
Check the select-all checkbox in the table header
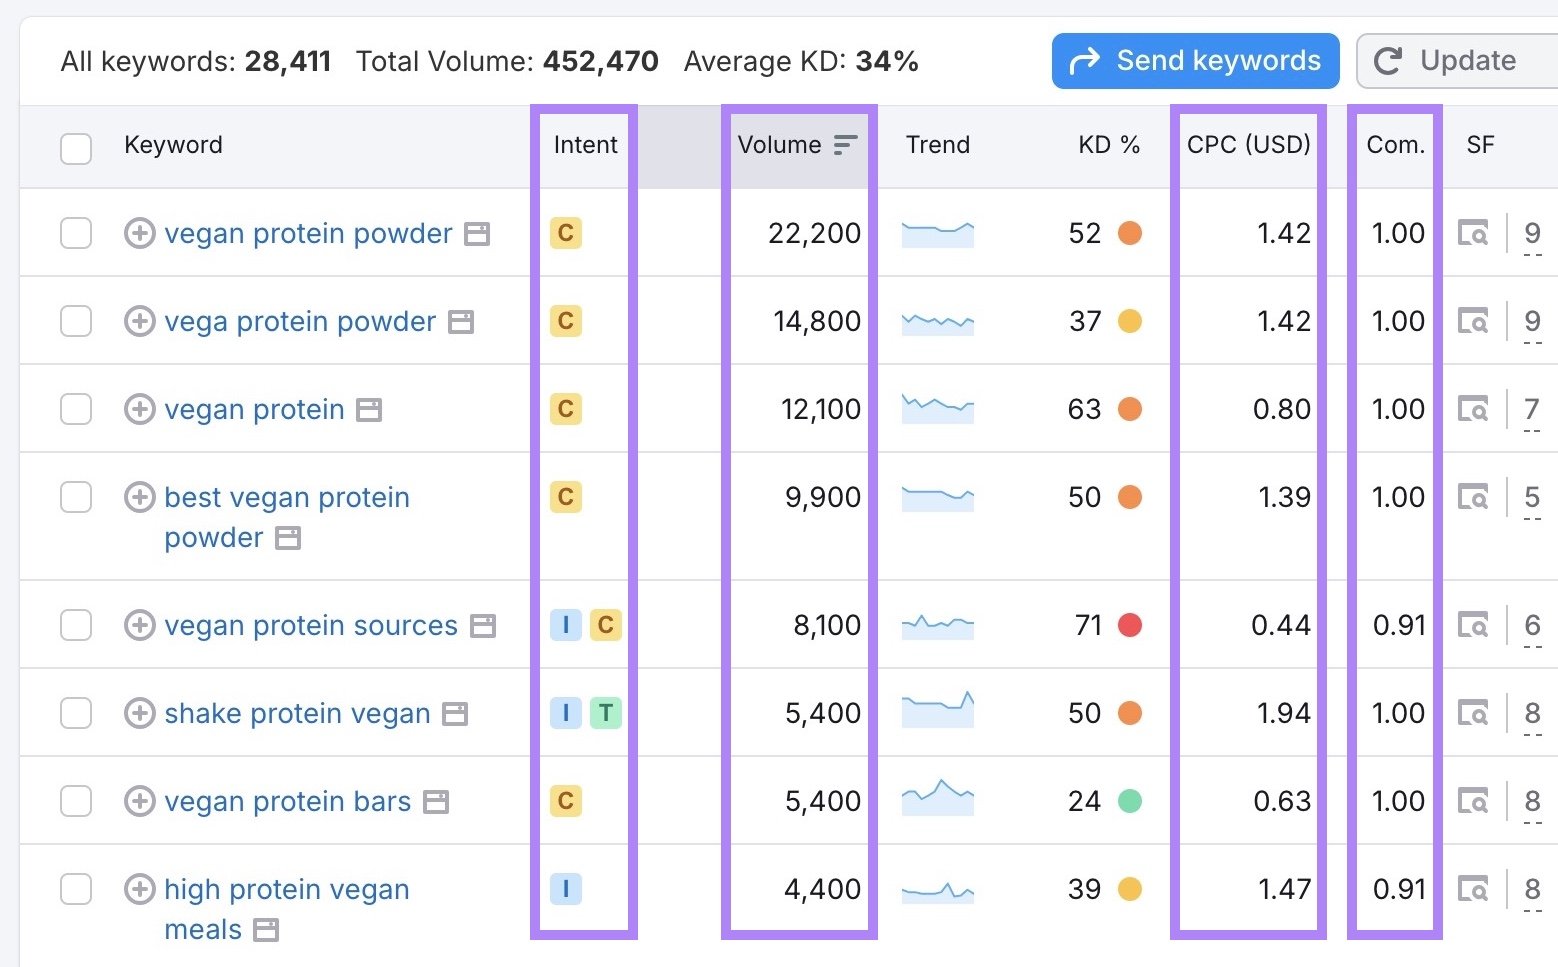pos(76,146)
